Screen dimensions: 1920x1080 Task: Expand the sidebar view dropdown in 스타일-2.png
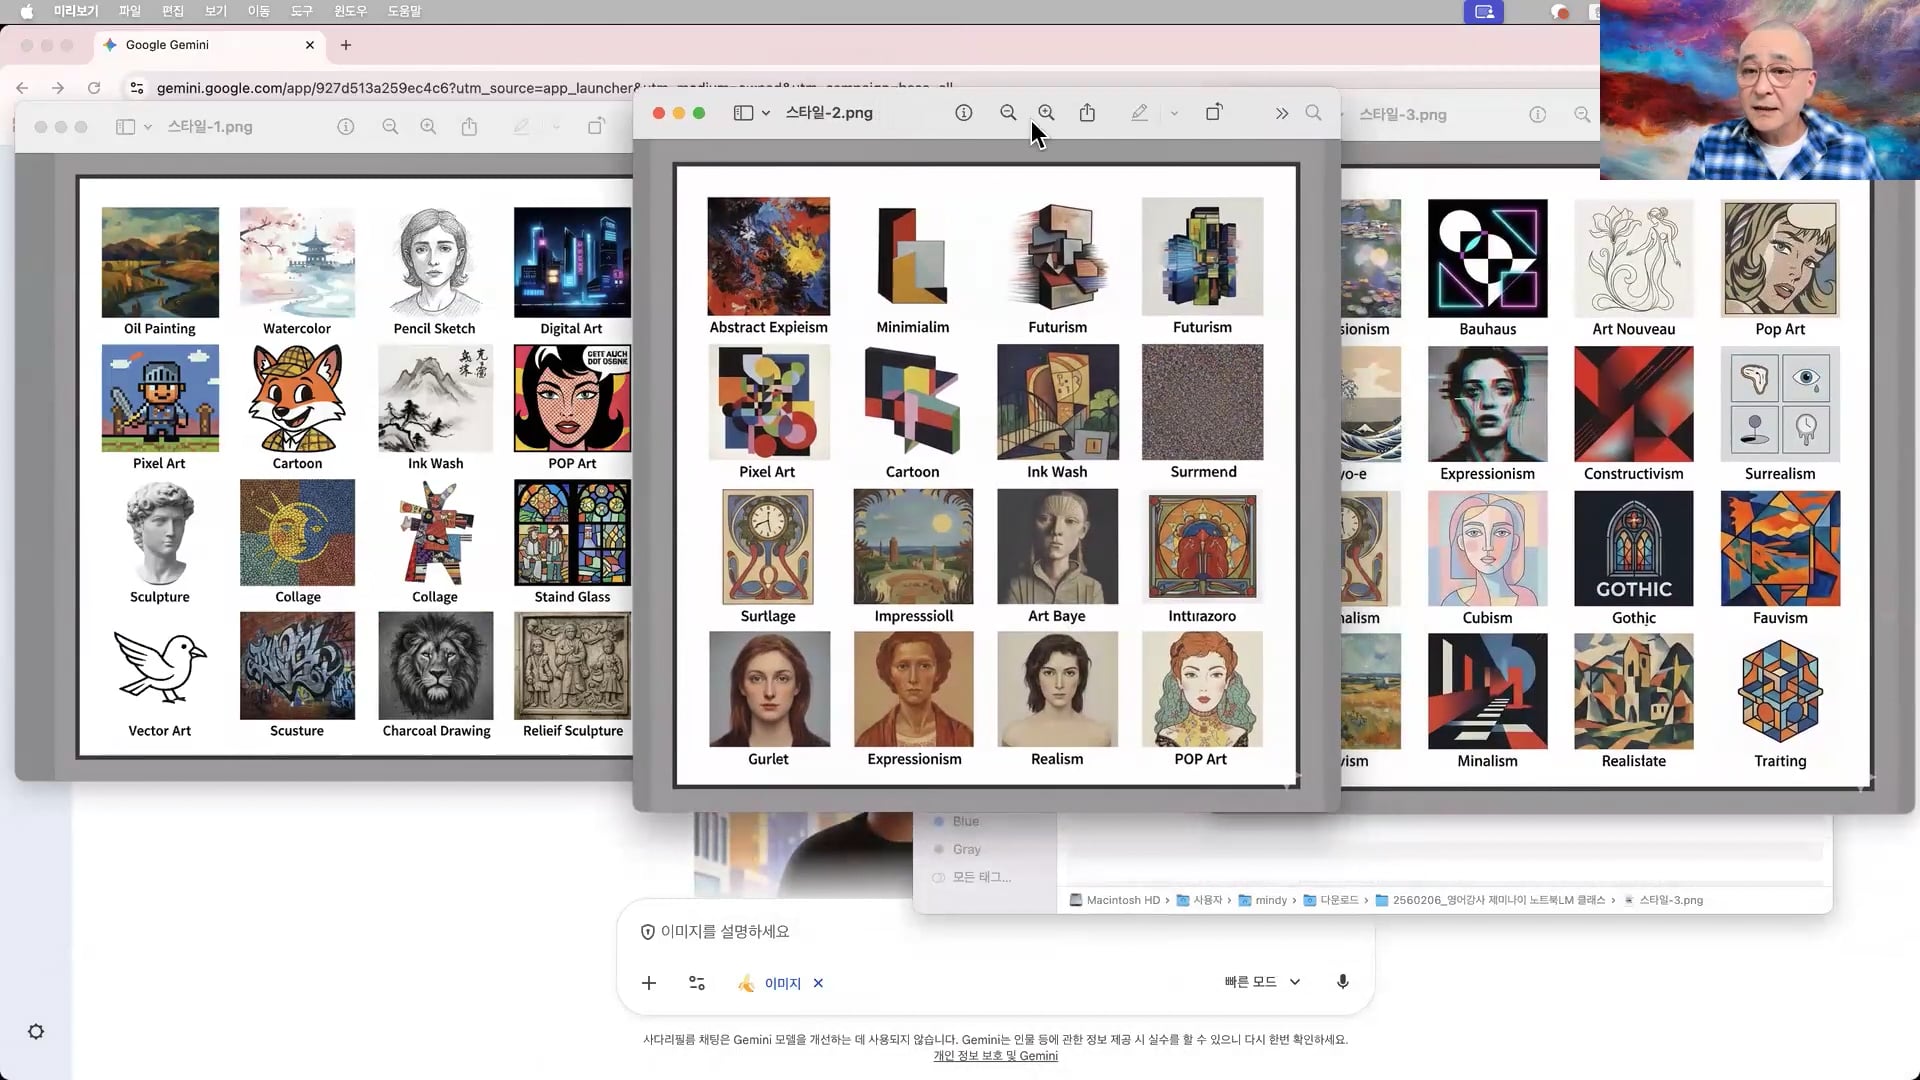point(766,113)
